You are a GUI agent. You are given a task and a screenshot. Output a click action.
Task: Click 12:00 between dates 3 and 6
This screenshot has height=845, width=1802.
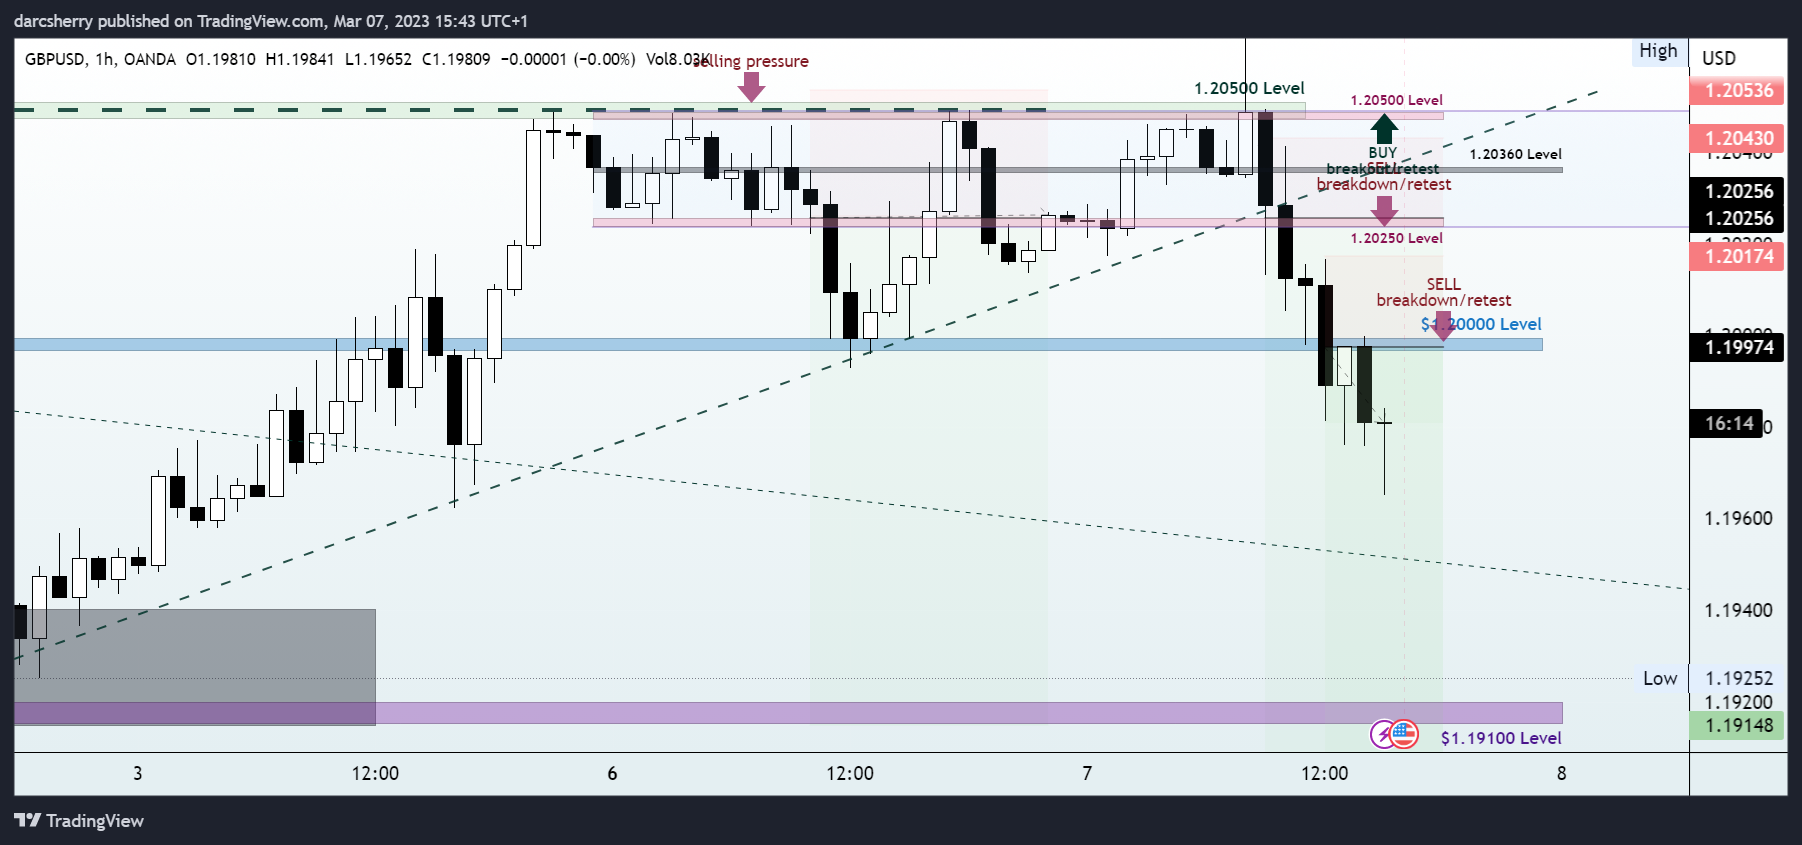click(375, 773)
